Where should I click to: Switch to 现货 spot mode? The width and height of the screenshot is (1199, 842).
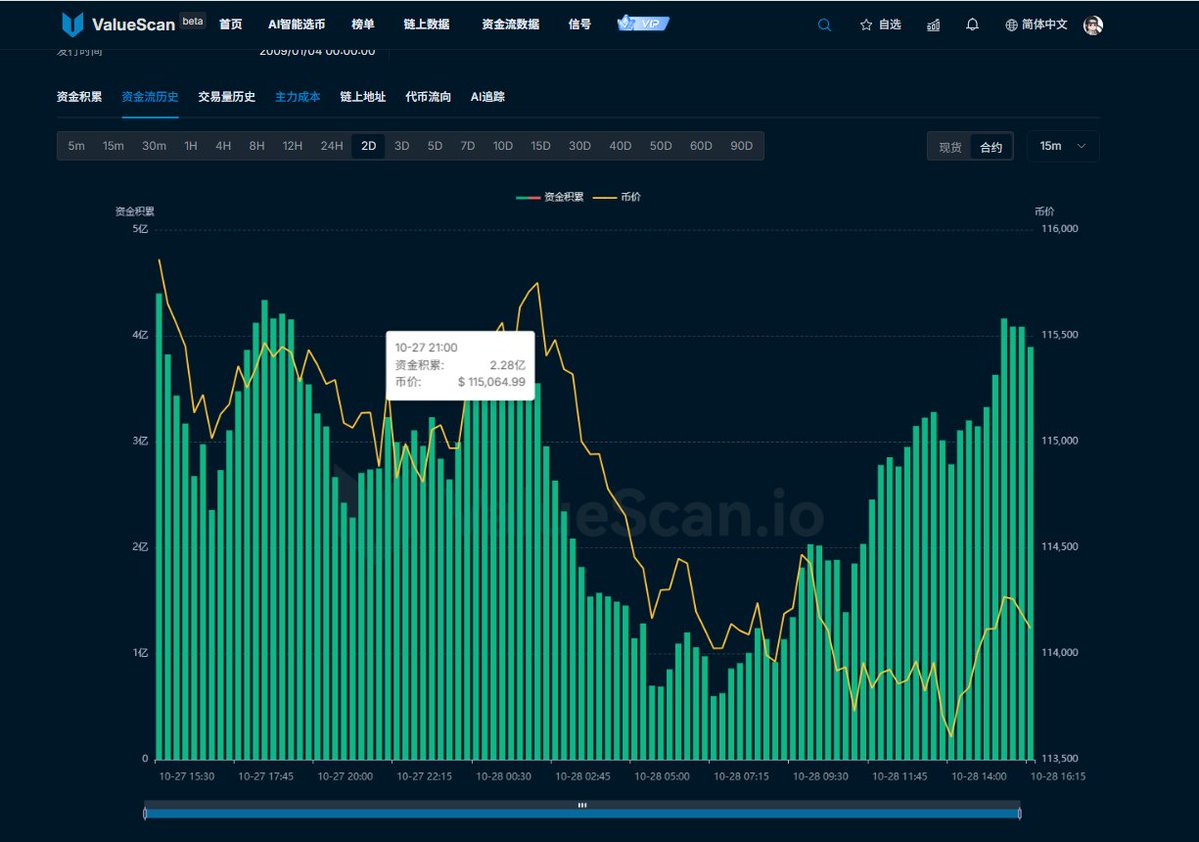click(949, 147)
